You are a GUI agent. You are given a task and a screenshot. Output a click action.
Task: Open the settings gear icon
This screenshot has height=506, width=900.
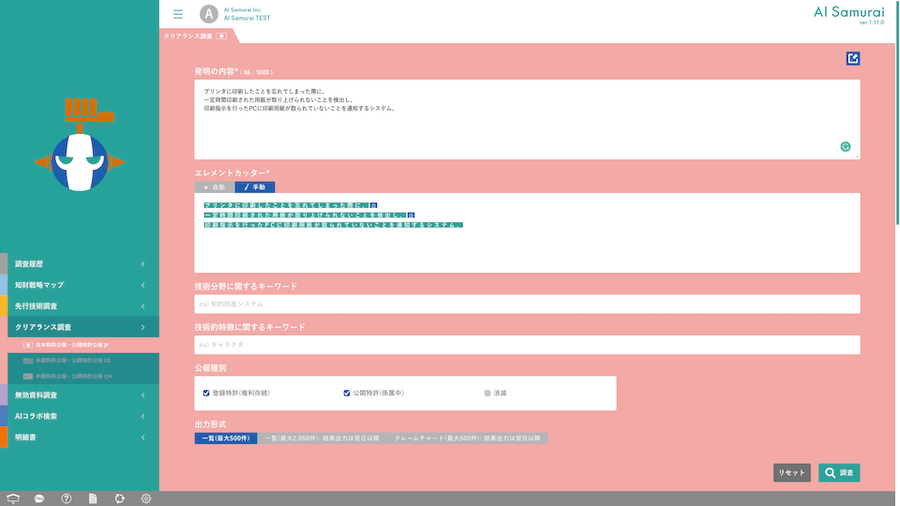click(x=146, y=498)
